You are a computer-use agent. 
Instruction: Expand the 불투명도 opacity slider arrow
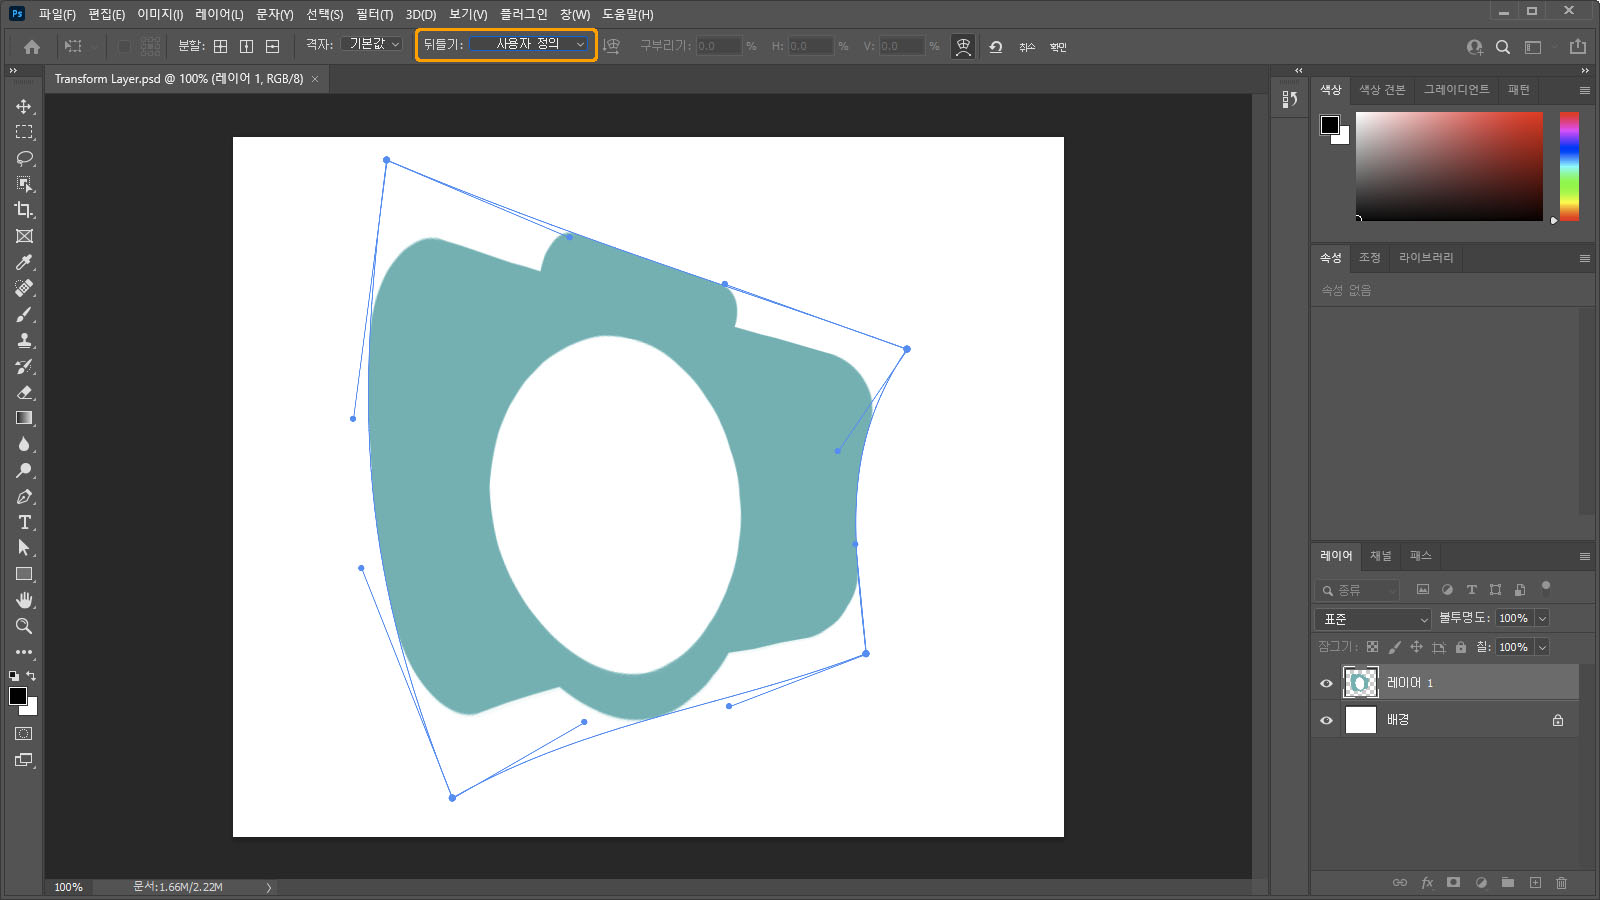coord(1542,618)
